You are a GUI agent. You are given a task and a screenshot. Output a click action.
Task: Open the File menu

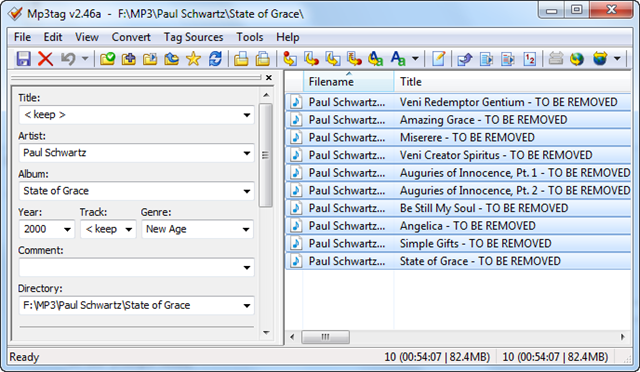22,37
